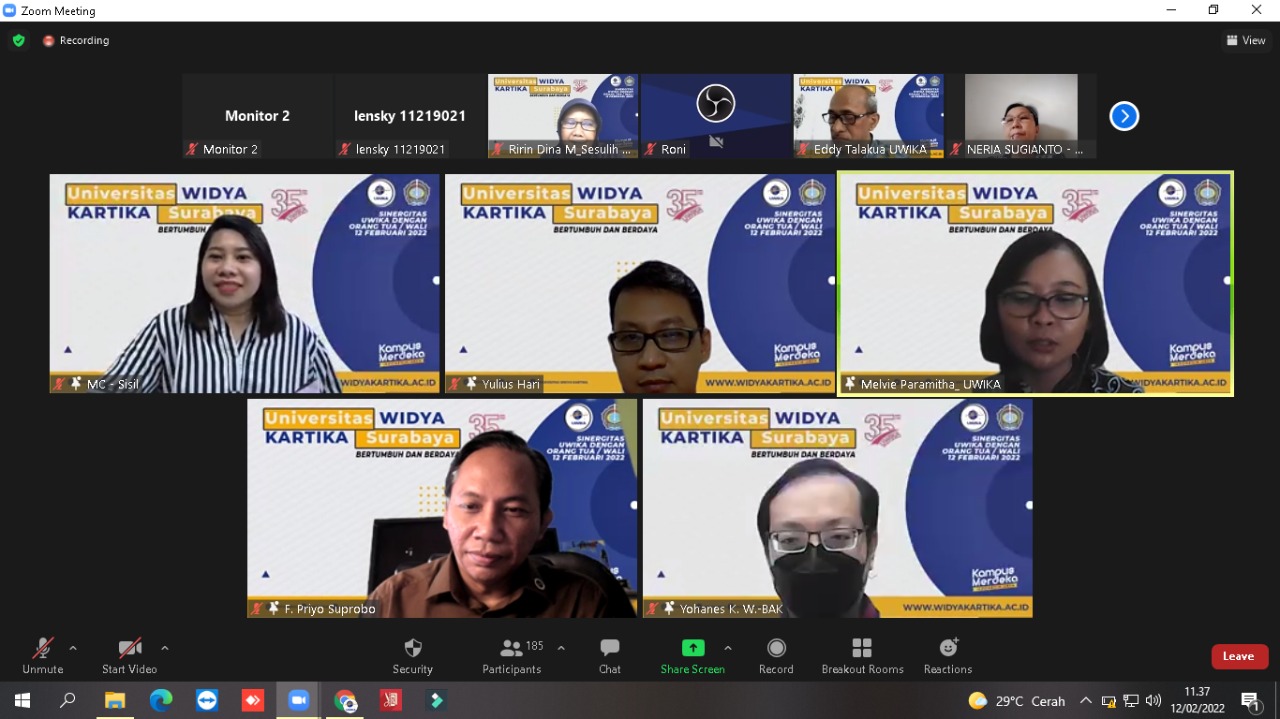The width and height of the screenshot is (1280, 719).
Task: Select Melvie Paramitha's video tile
Action: [1035, 283]
